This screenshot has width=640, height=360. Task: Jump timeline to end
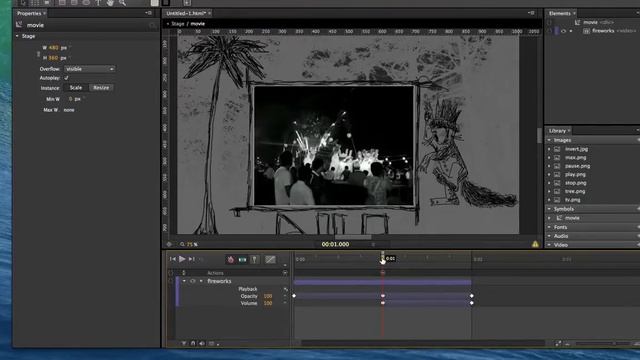[191, 259]
